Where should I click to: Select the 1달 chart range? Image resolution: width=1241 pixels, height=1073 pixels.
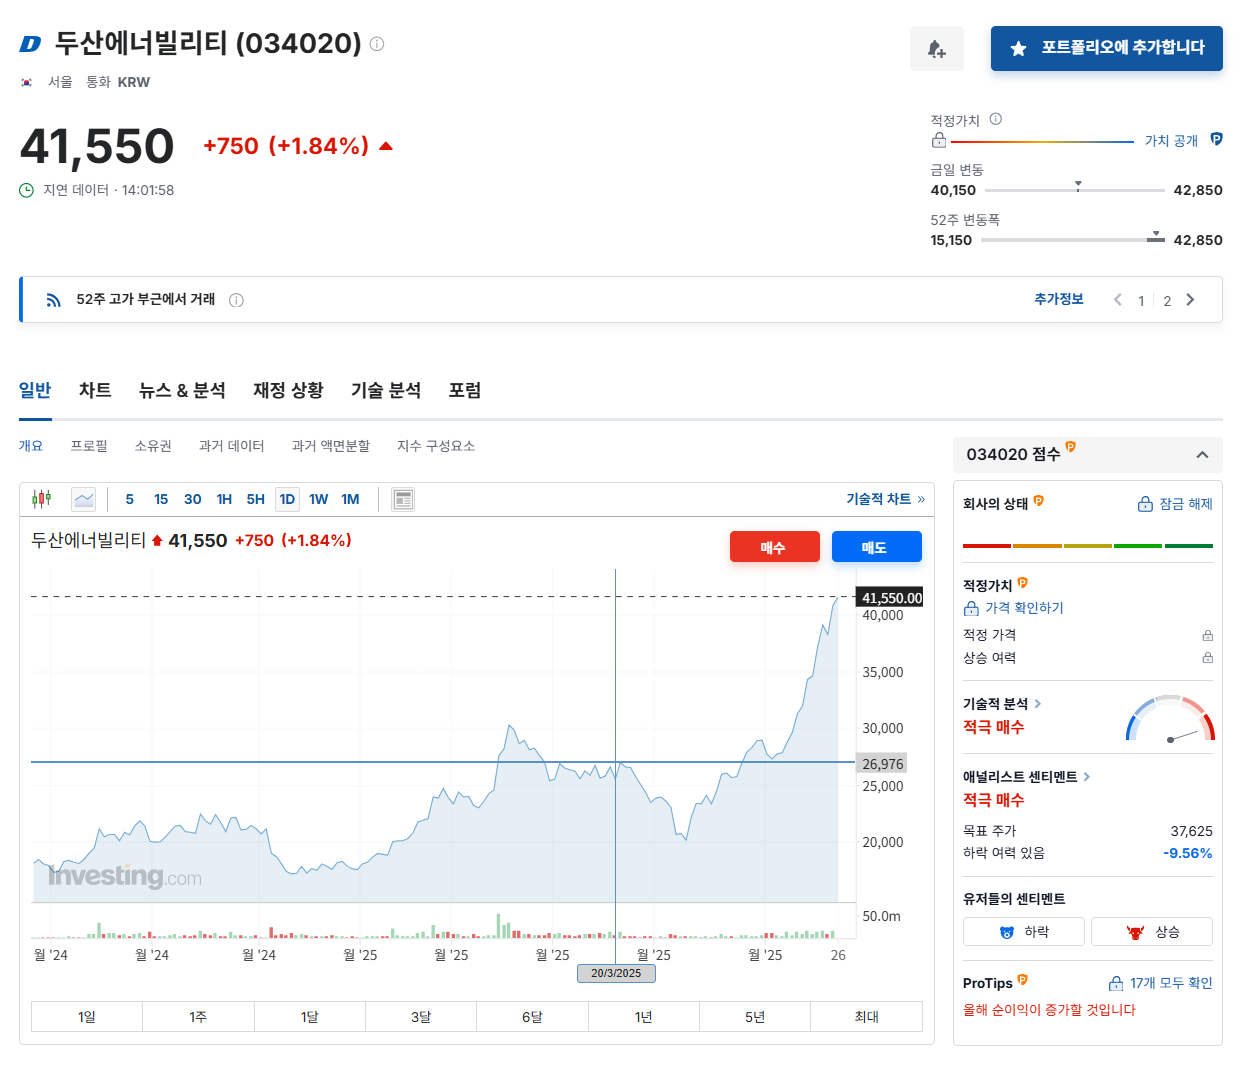(310, 1016)
